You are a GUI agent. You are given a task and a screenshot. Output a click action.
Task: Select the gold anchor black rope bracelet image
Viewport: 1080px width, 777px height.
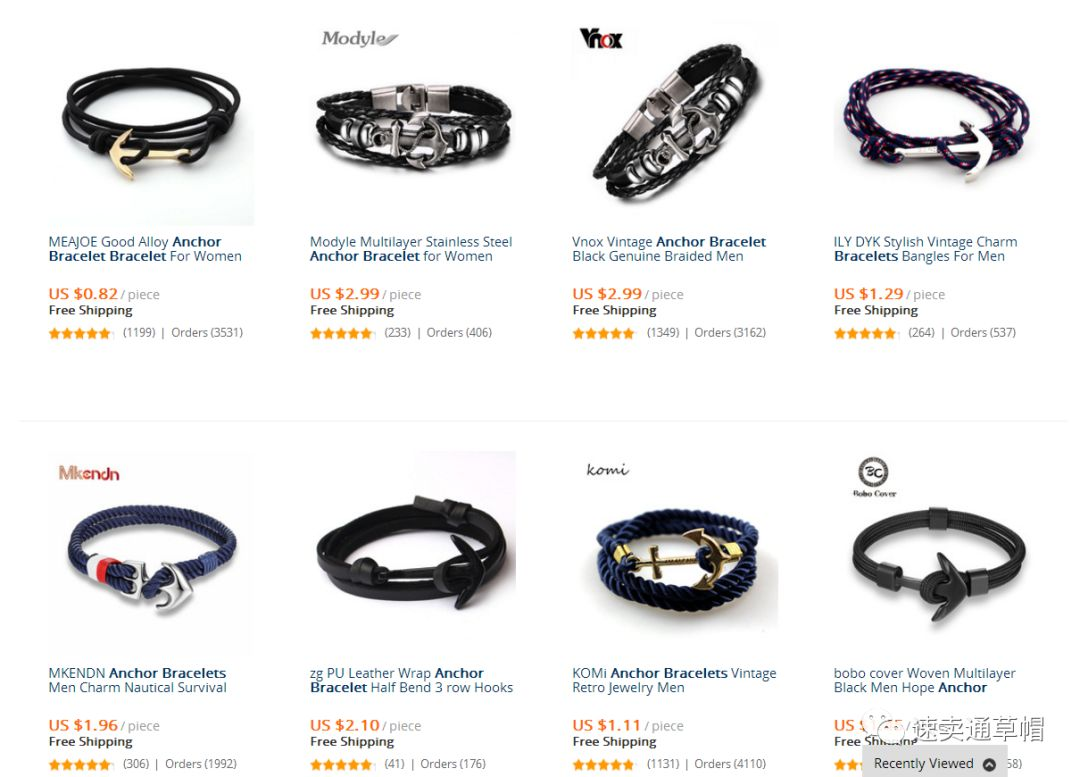pos(152,124)
